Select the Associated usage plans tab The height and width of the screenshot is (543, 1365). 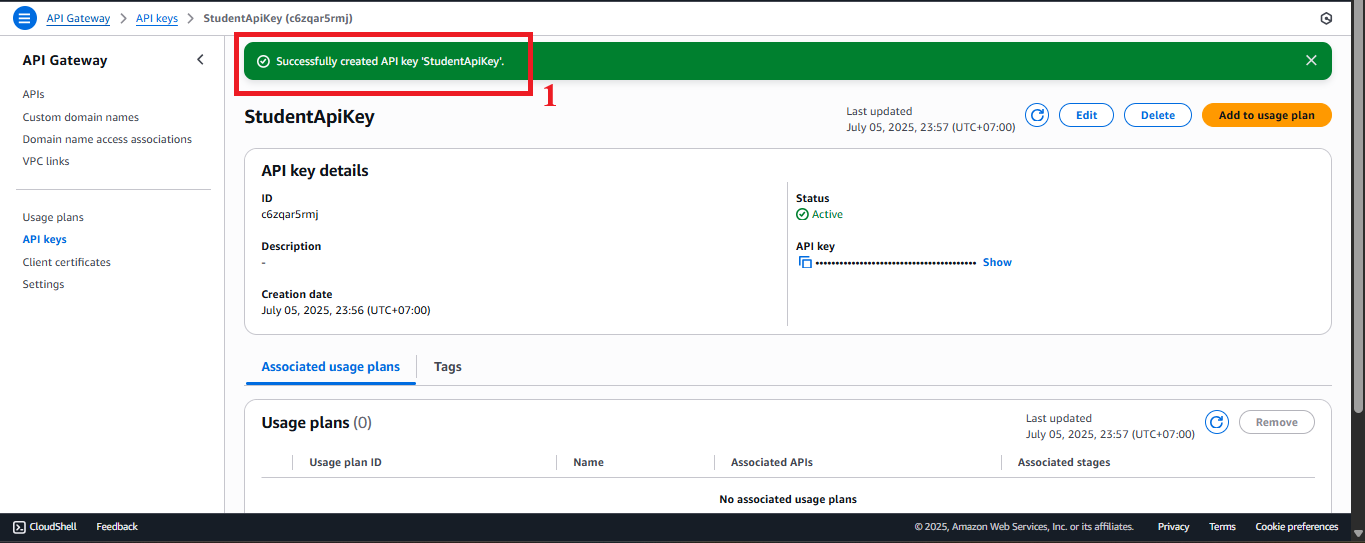click(331, 367)
